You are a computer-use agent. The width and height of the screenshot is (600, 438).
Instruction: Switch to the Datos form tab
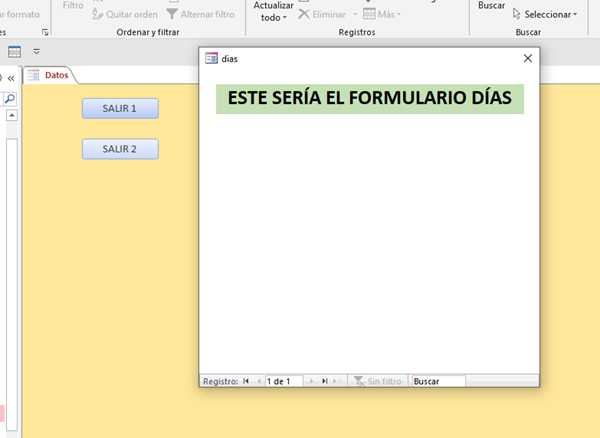pyautogui.click(x=50, y=75)
